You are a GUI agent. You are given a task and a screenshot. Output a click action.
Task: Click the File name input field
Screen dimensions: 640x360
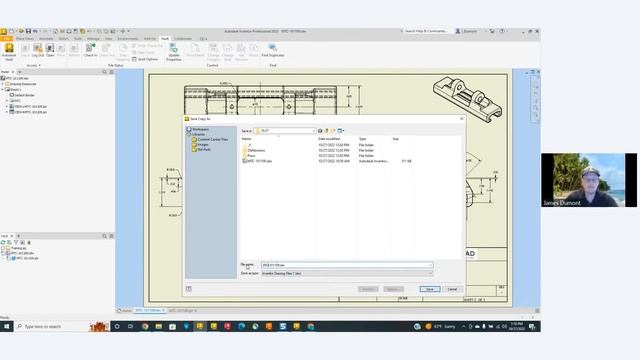coord(347,265)
